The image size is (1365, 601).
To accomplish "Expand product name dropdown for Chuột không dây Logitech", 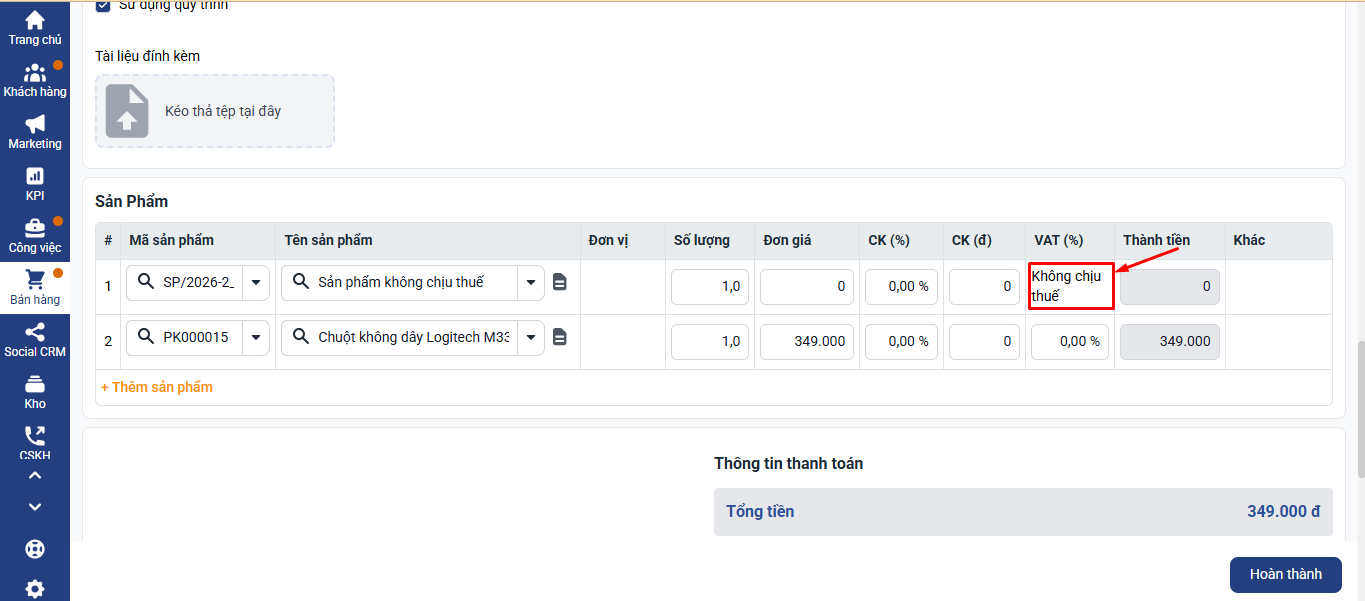I will pos(530,338).
